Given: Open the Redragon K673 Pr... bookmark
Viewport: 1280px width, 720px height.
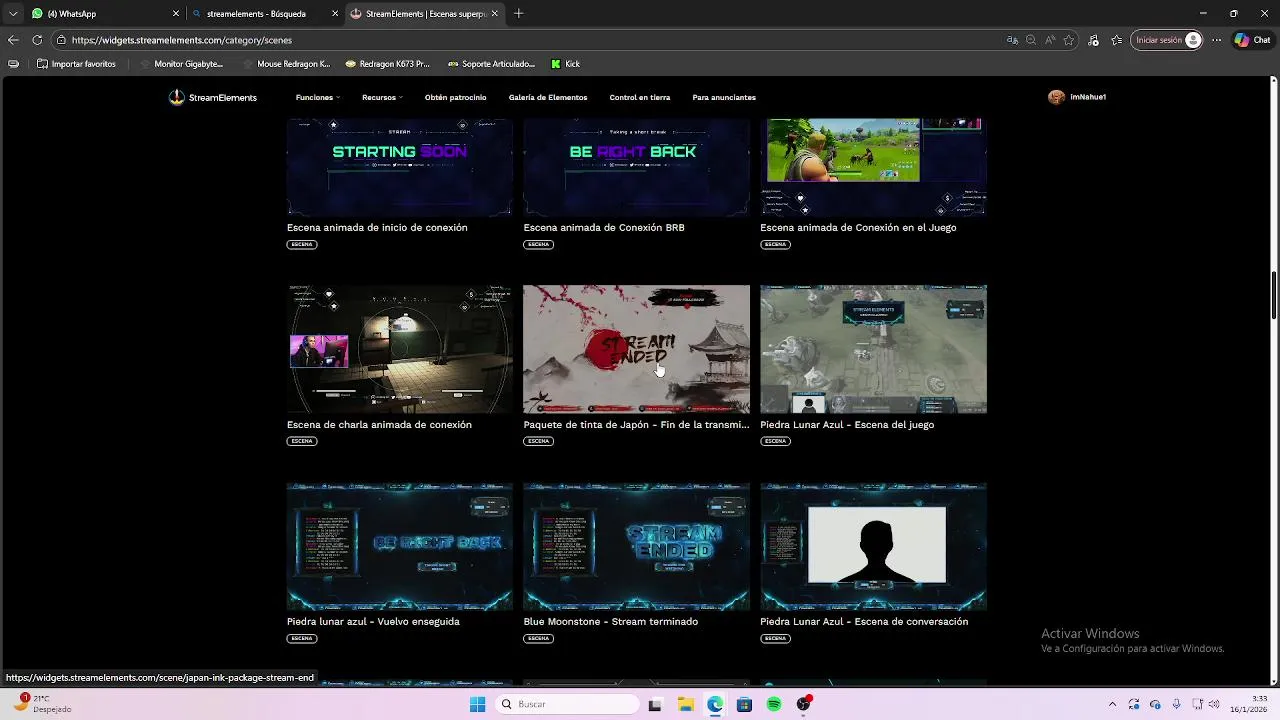Looking at the screenshot, I should coord(387,64).
